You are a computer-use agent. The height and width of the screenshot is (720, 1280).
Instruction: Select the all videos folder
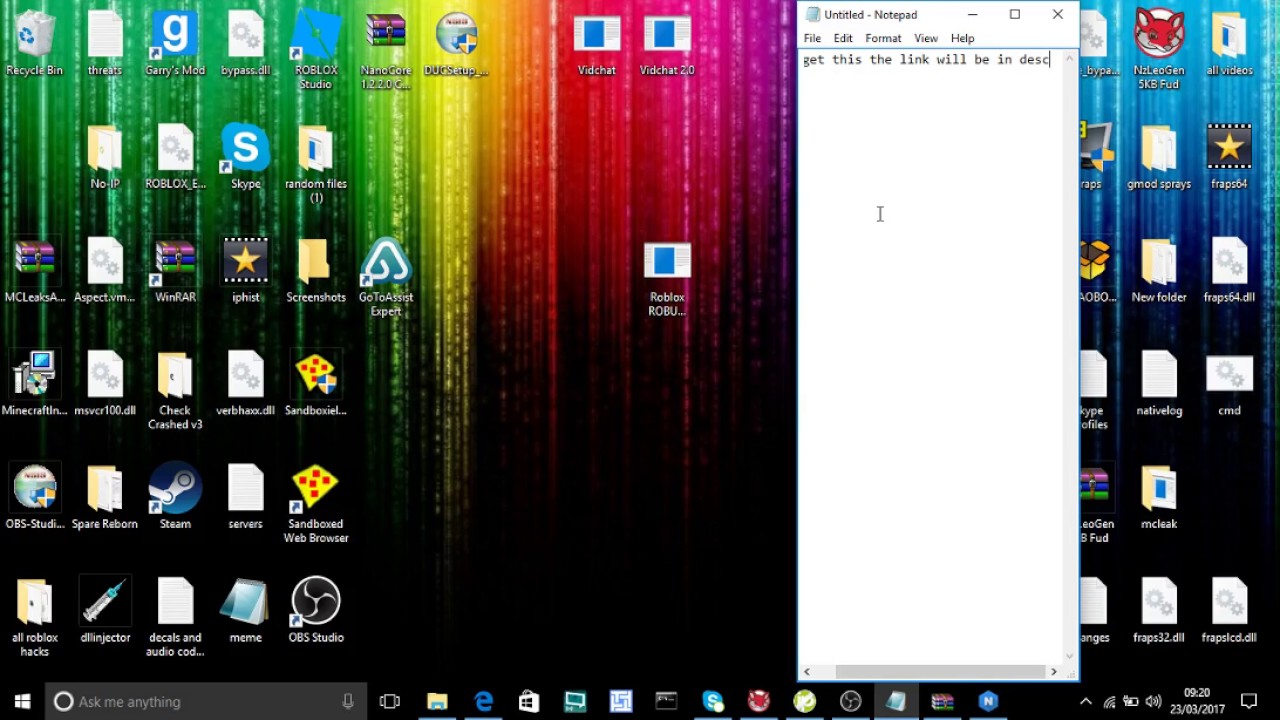(1229, 45)
